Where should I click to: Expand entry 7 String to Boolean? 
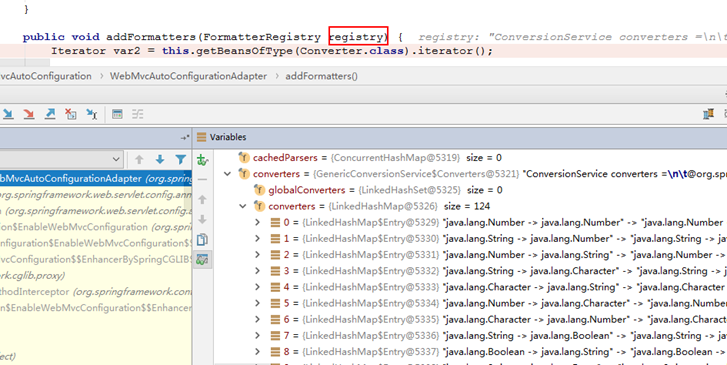[258, 336]
